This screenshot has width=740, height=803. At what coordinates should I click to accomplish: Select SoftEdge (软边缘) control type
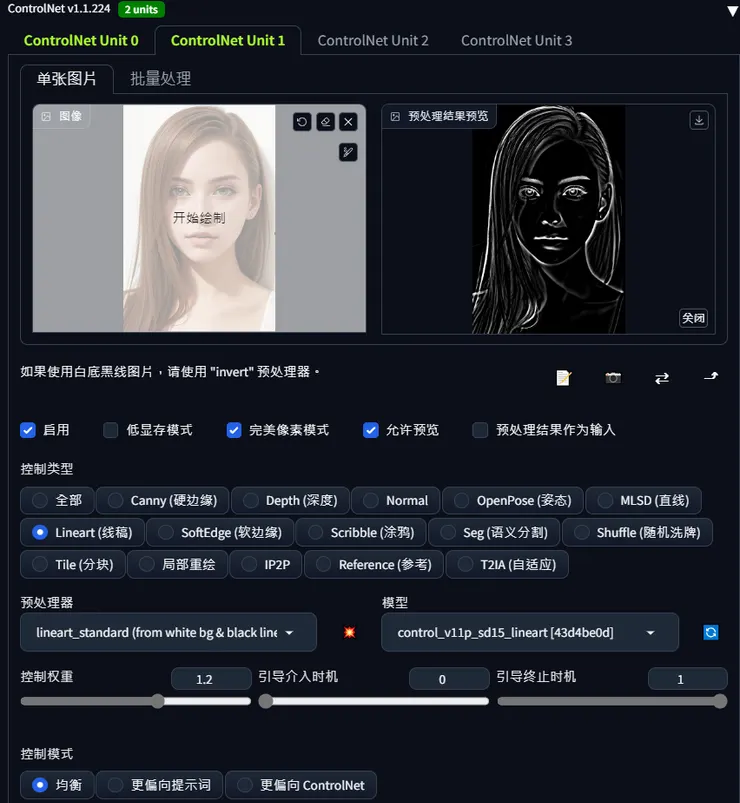[x=220, y=533]
